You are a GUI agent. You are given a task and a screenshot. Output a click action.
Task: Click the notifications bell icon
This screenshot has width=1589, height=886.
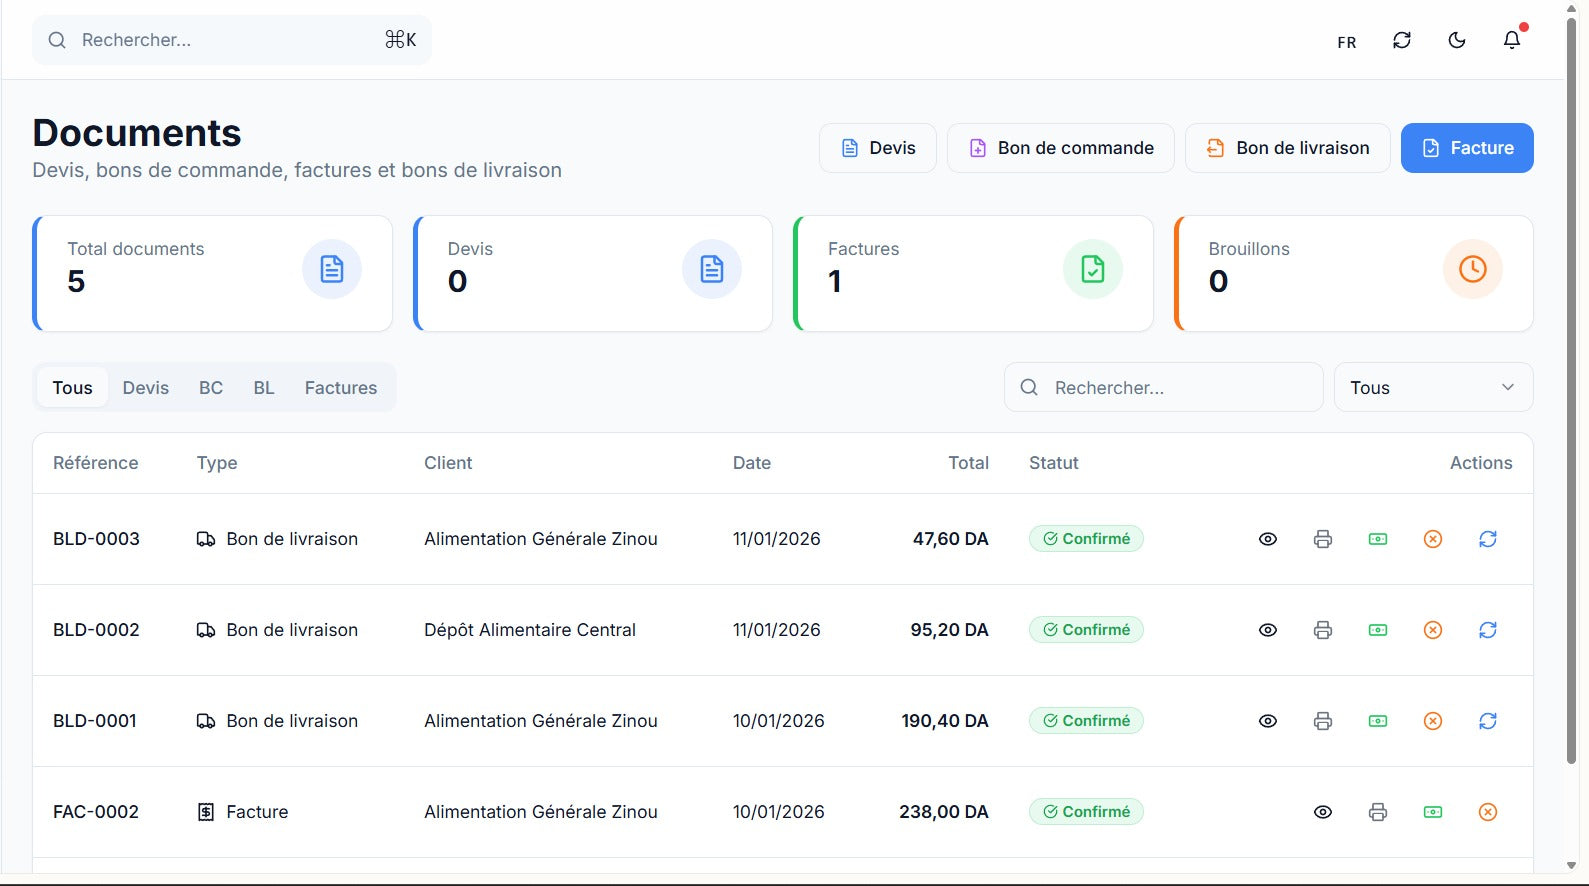tap(1511, 40)
